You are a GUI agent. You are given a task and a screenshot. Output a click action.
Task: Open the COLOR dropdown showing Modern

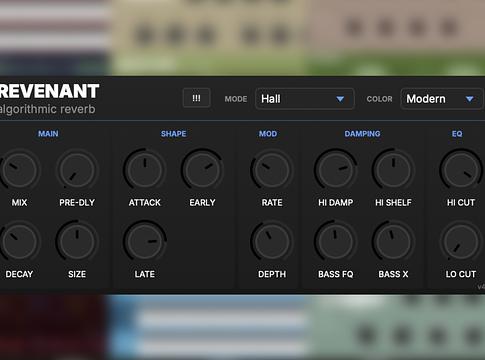click(441, 99)
